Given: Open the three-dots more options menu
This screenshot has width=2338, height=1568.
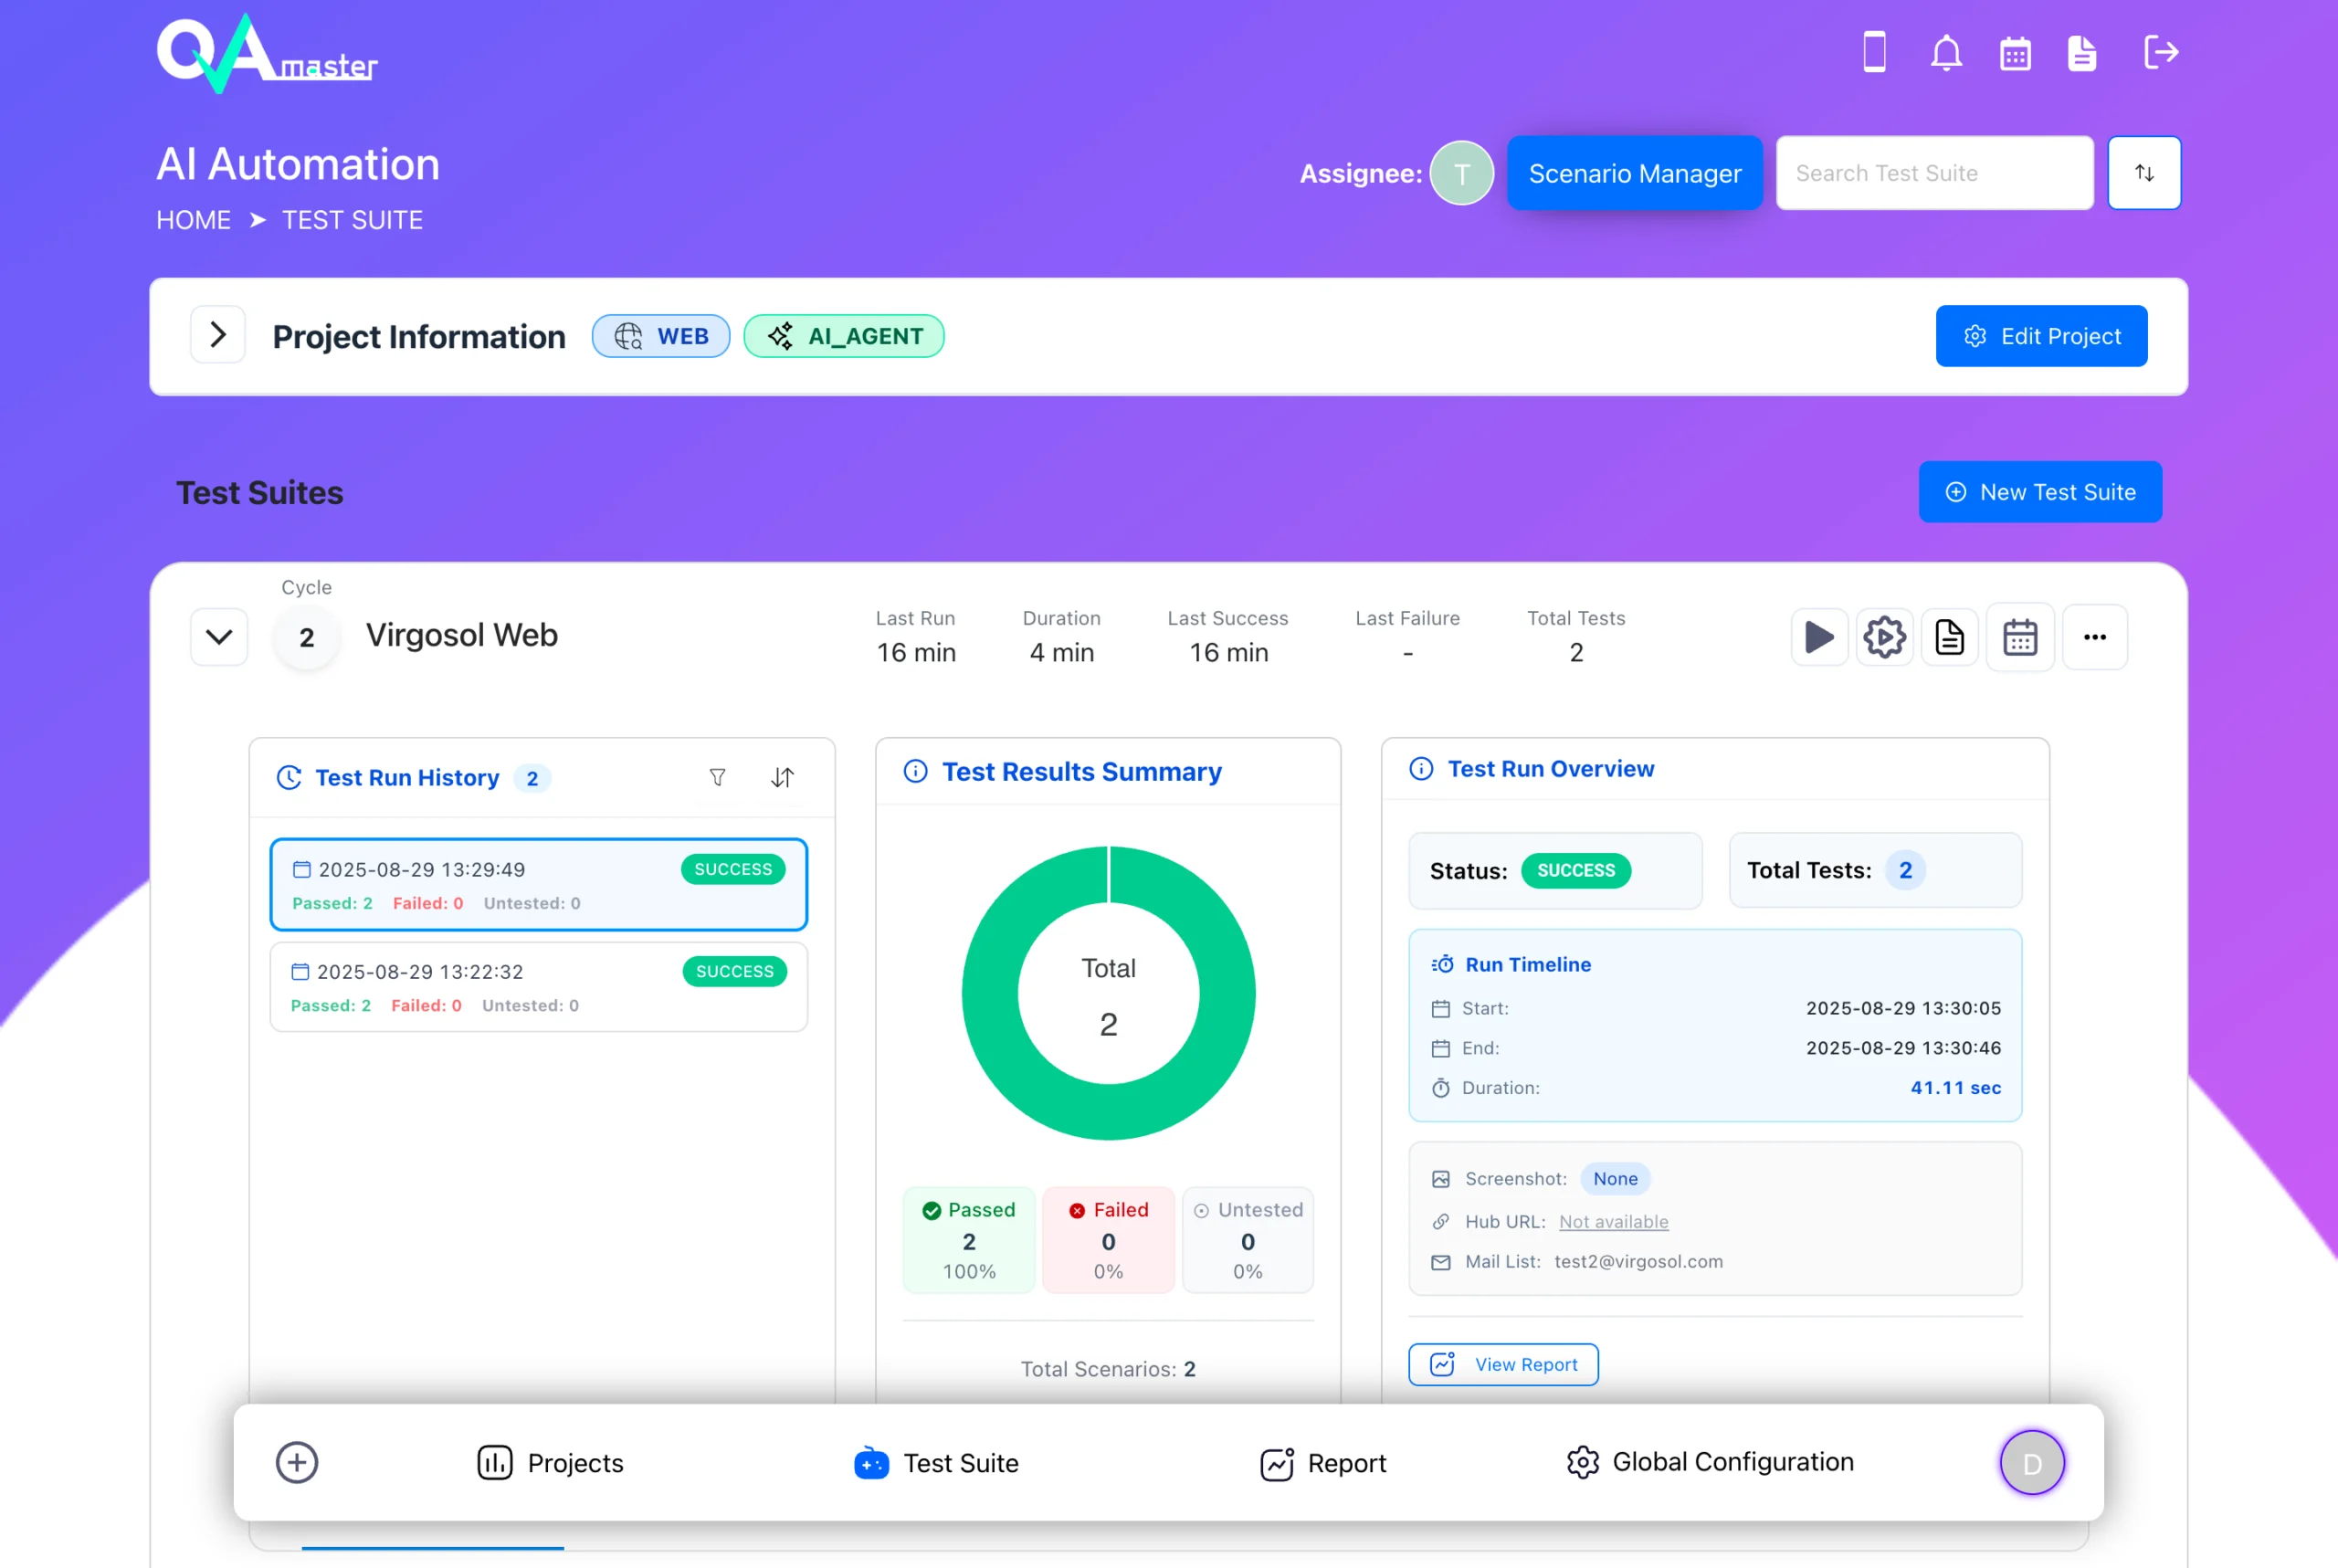Looking at the screenshot, I should click(2094, 637).
